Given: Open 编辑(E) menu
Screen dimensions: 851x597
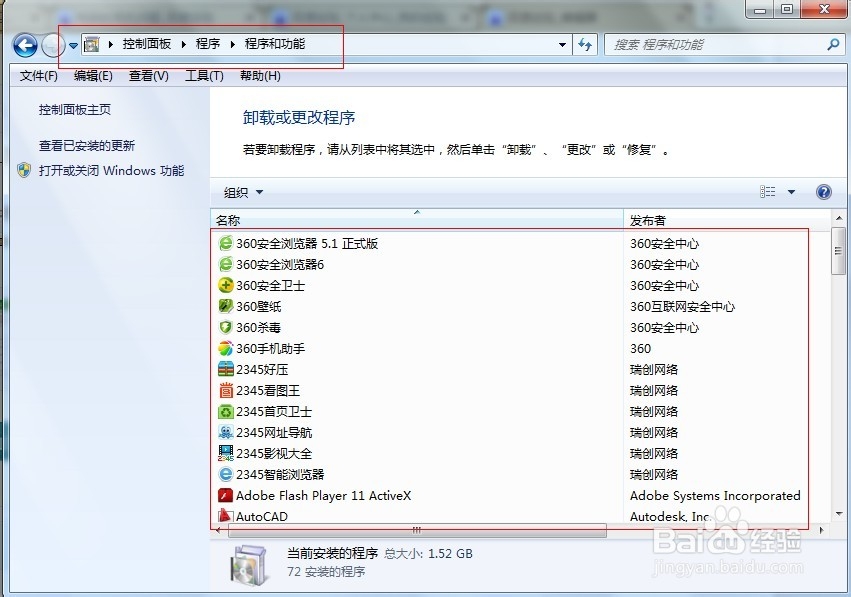Looking at the screenshot, I should (93, 76).
